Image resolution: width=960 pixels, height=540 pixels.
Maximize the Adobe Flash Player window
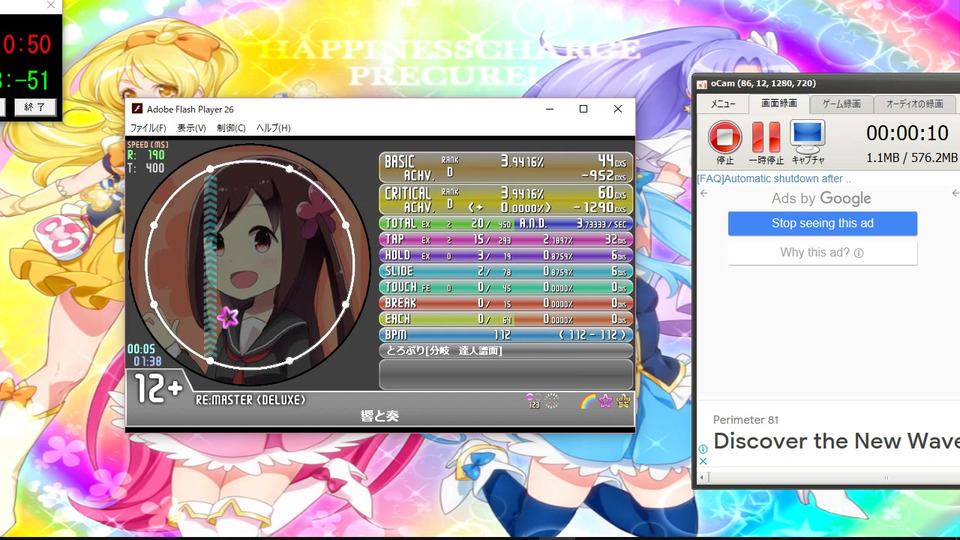point(583,109)
